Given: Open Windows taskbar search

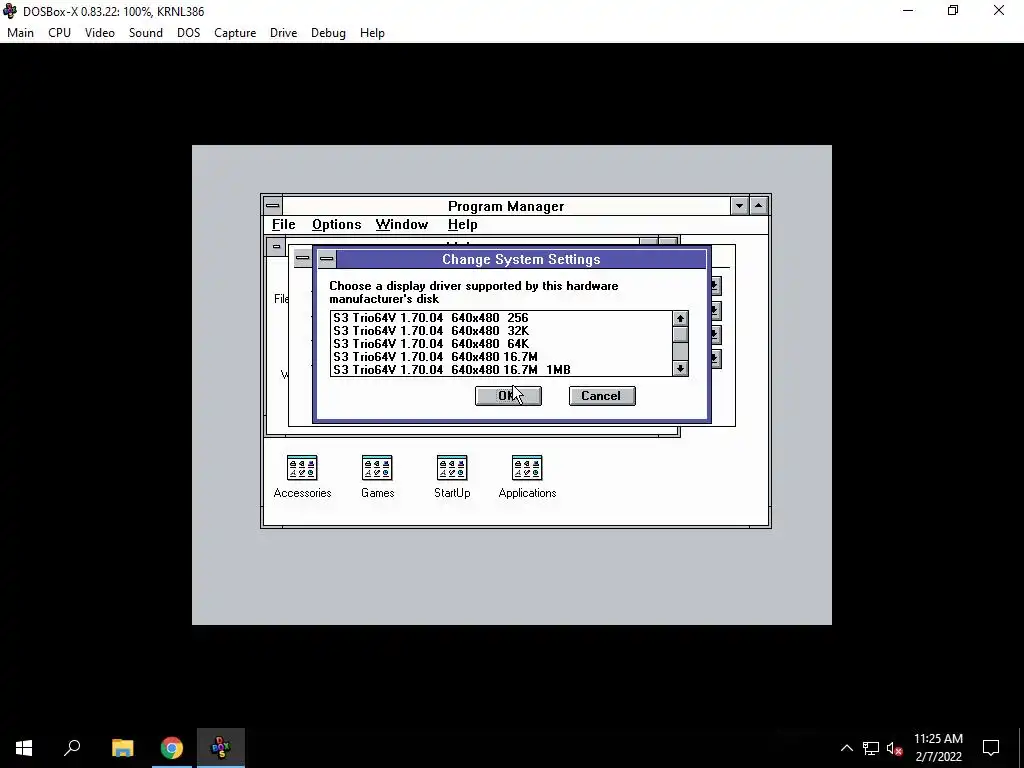Looking at the screenshot, I should click(x=72, y=748).
